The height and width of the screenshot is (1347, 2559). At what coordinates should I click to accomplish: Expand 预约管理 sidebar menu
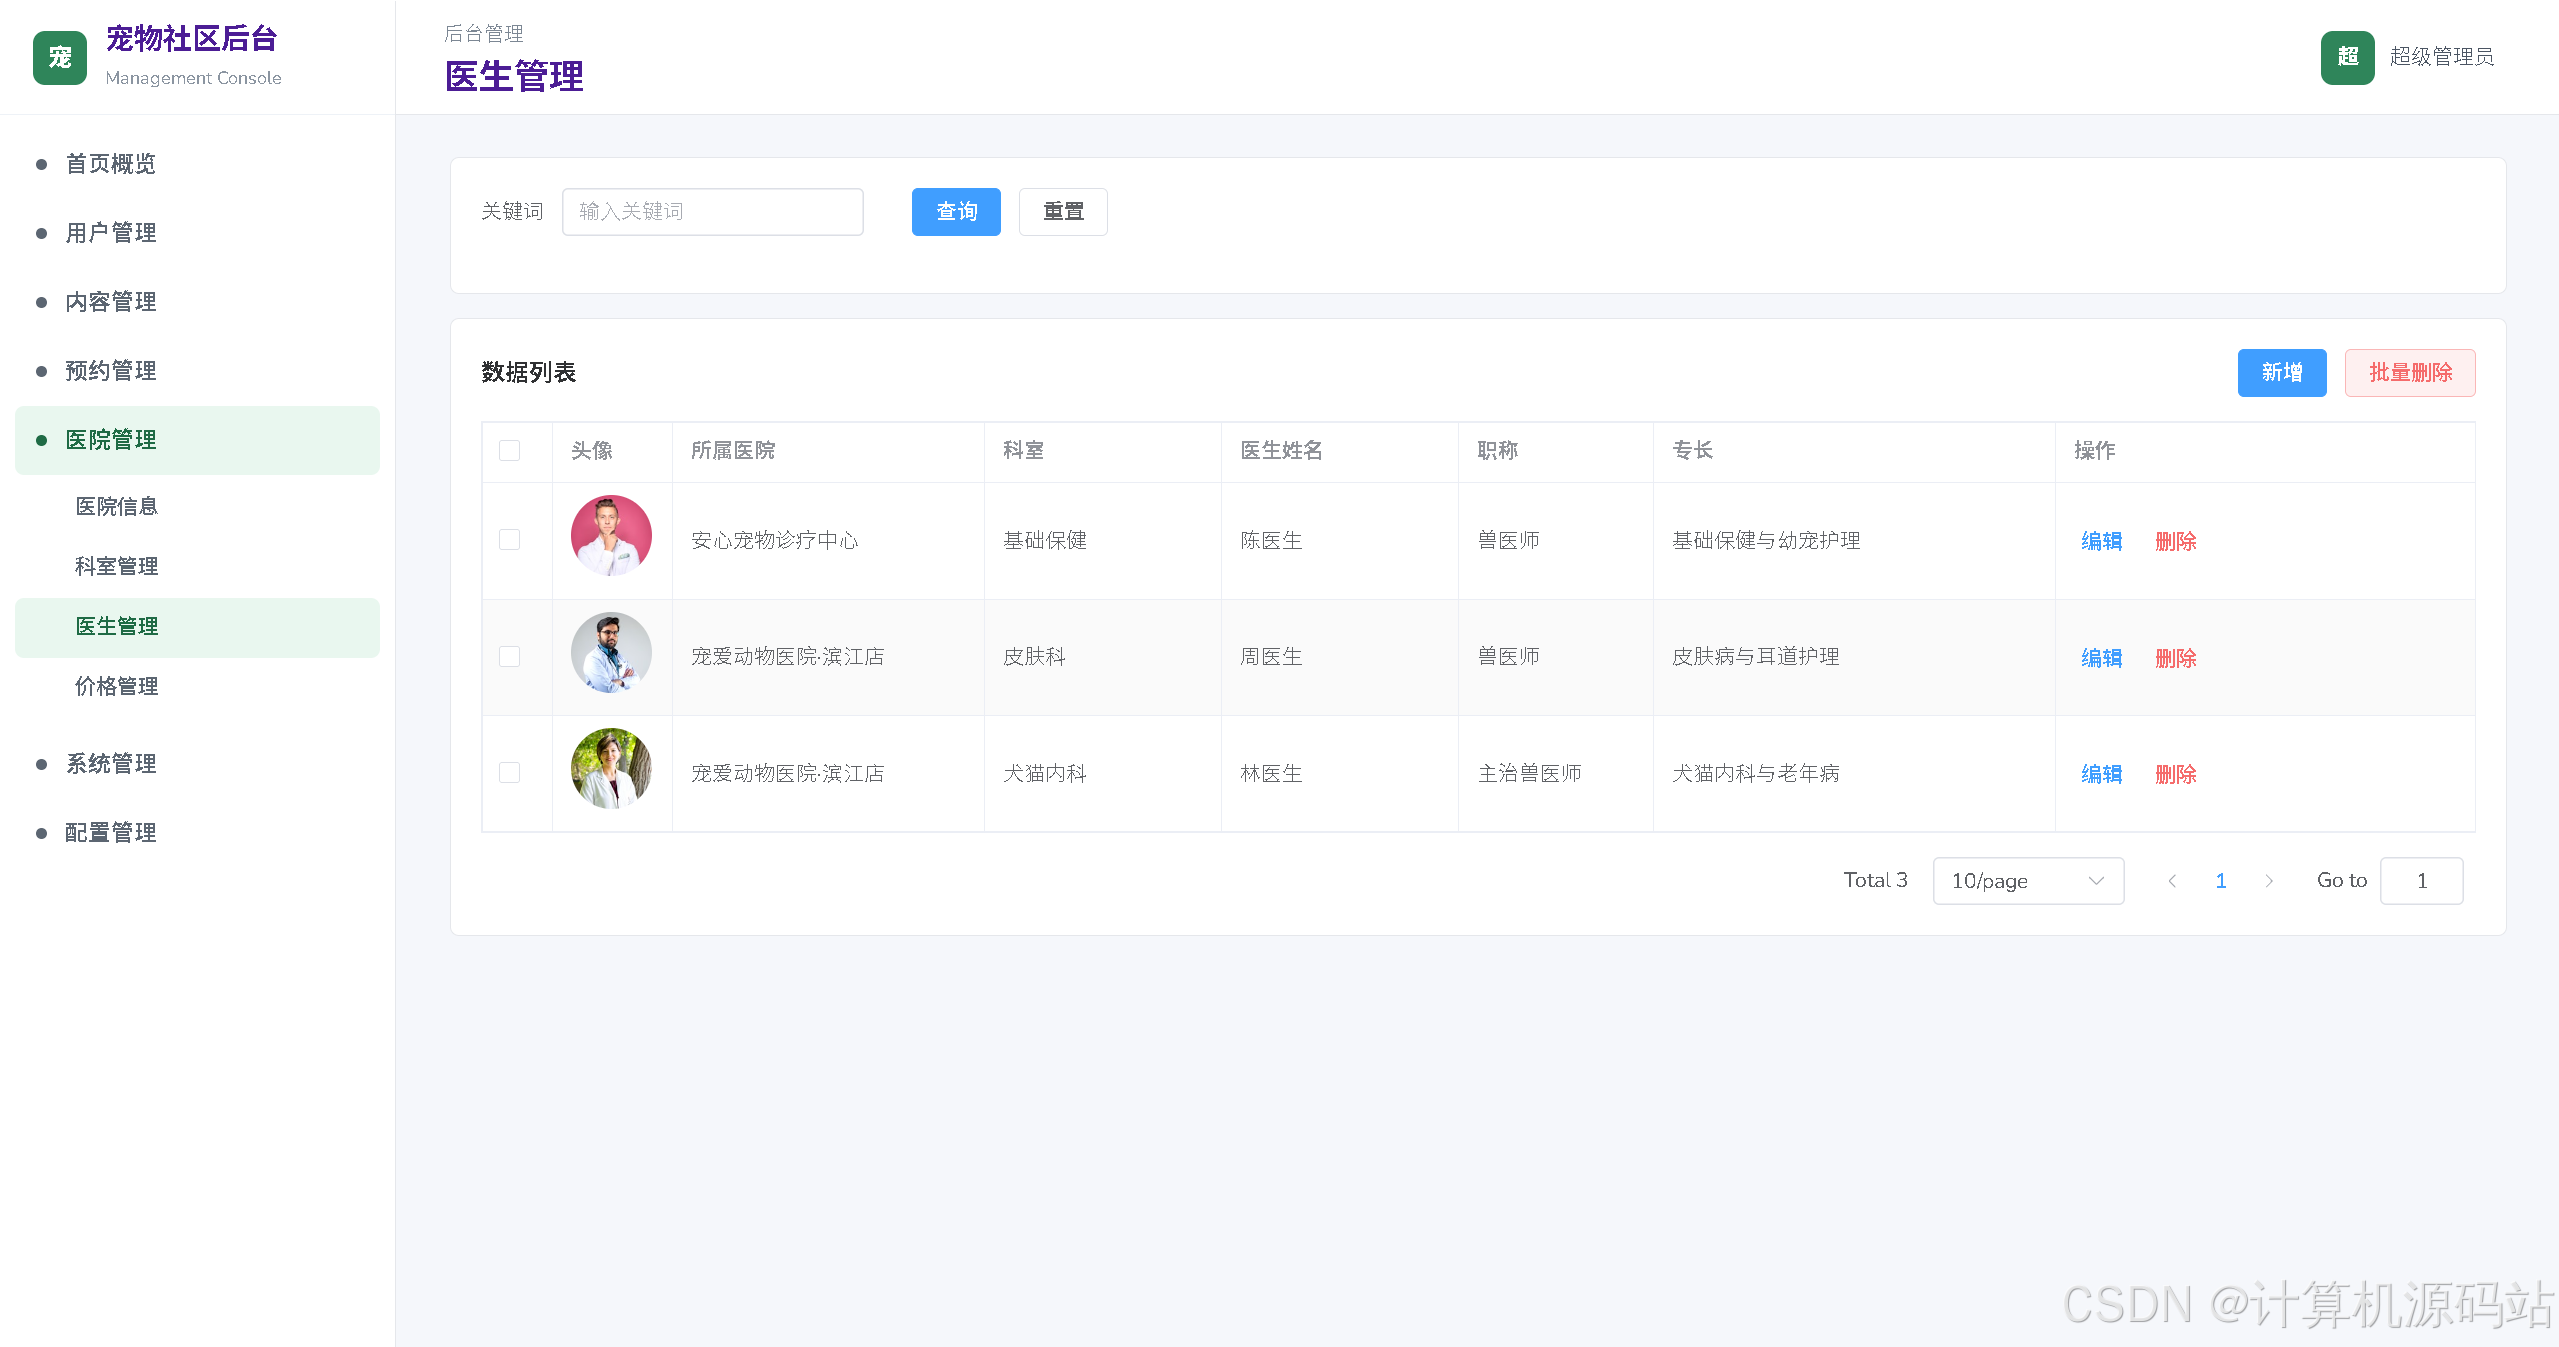[x=197, y=371]
